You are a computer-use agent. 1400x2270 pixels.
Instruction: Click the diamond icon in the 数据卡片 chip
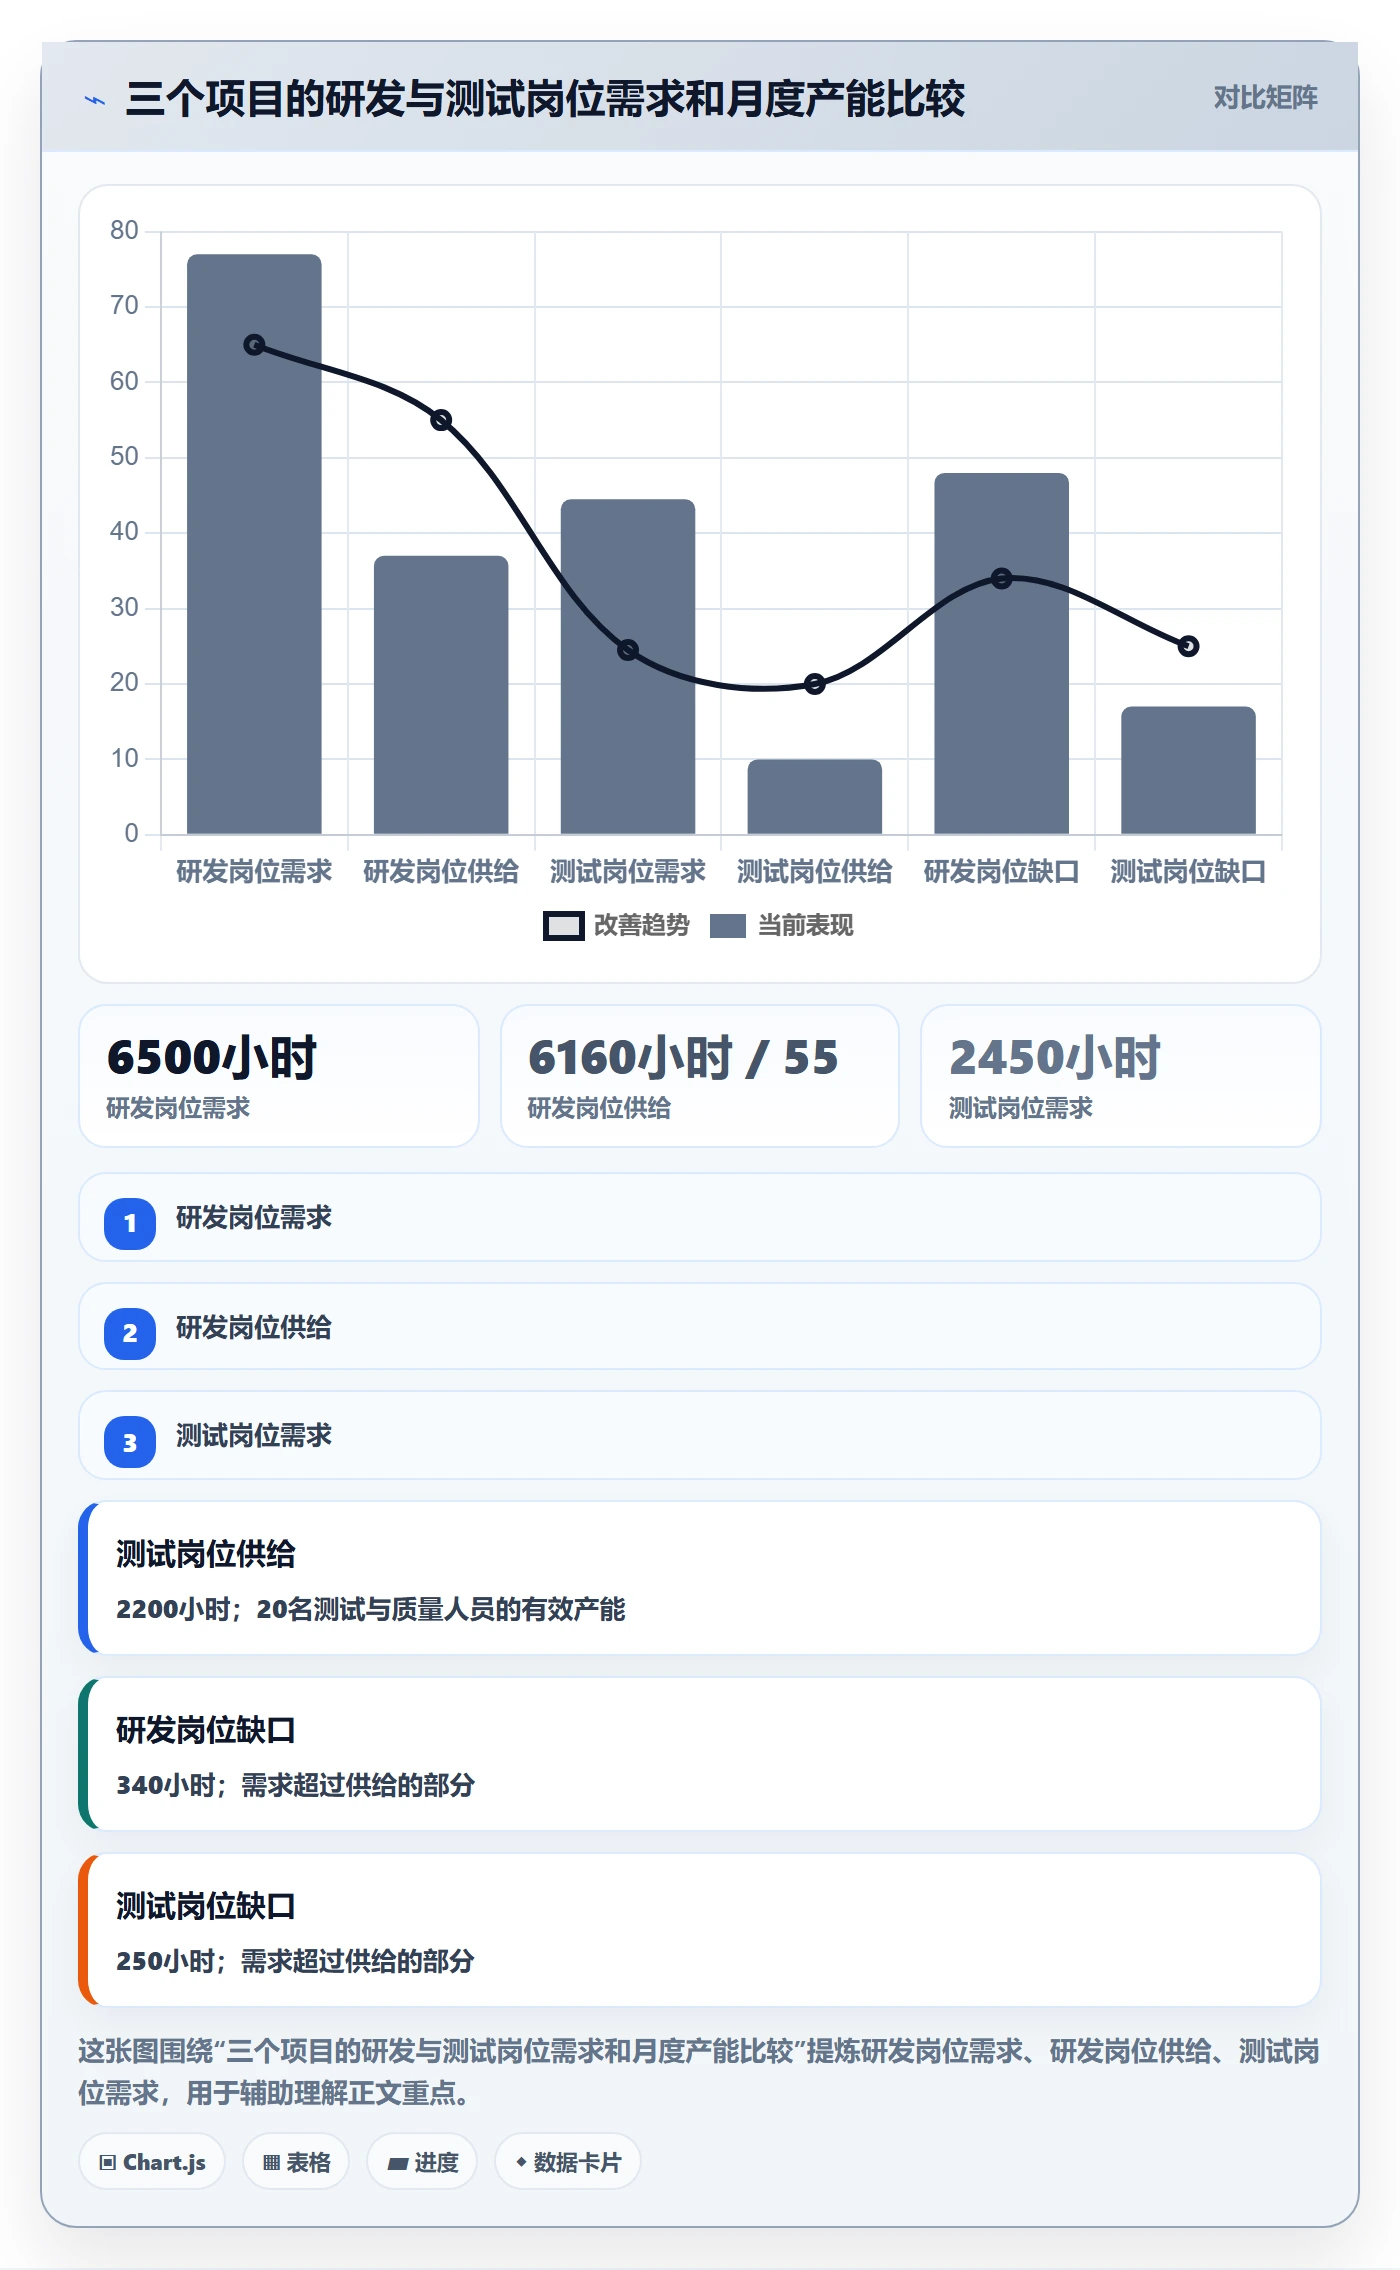coord(521,2162)
